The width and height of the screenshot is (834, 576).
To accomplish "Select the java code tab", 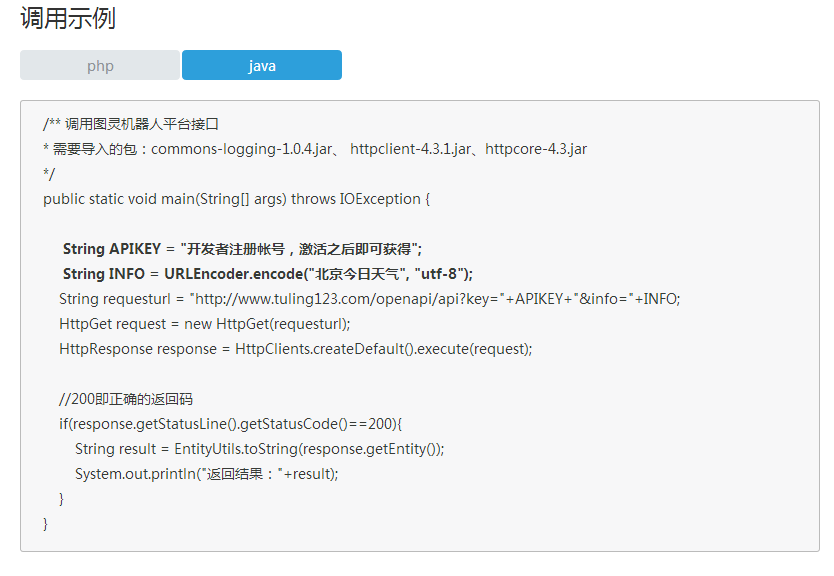I will click(262, 65).
